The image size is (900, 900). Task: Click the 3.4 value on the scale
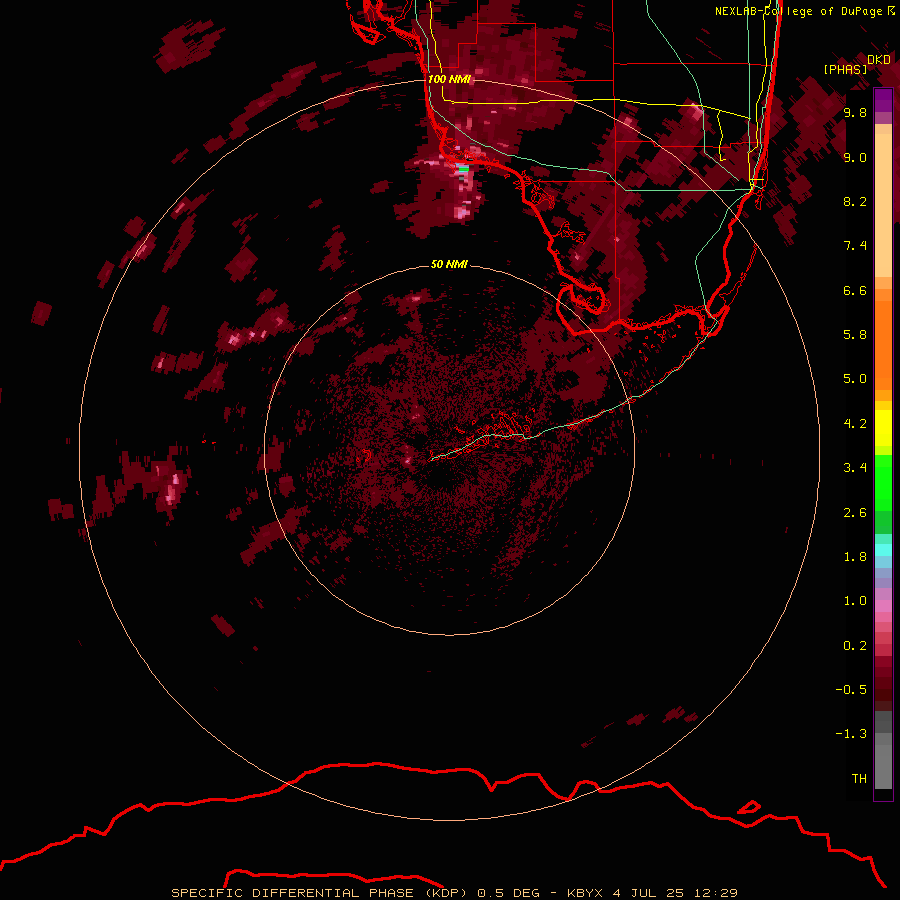tap(855, 468)
